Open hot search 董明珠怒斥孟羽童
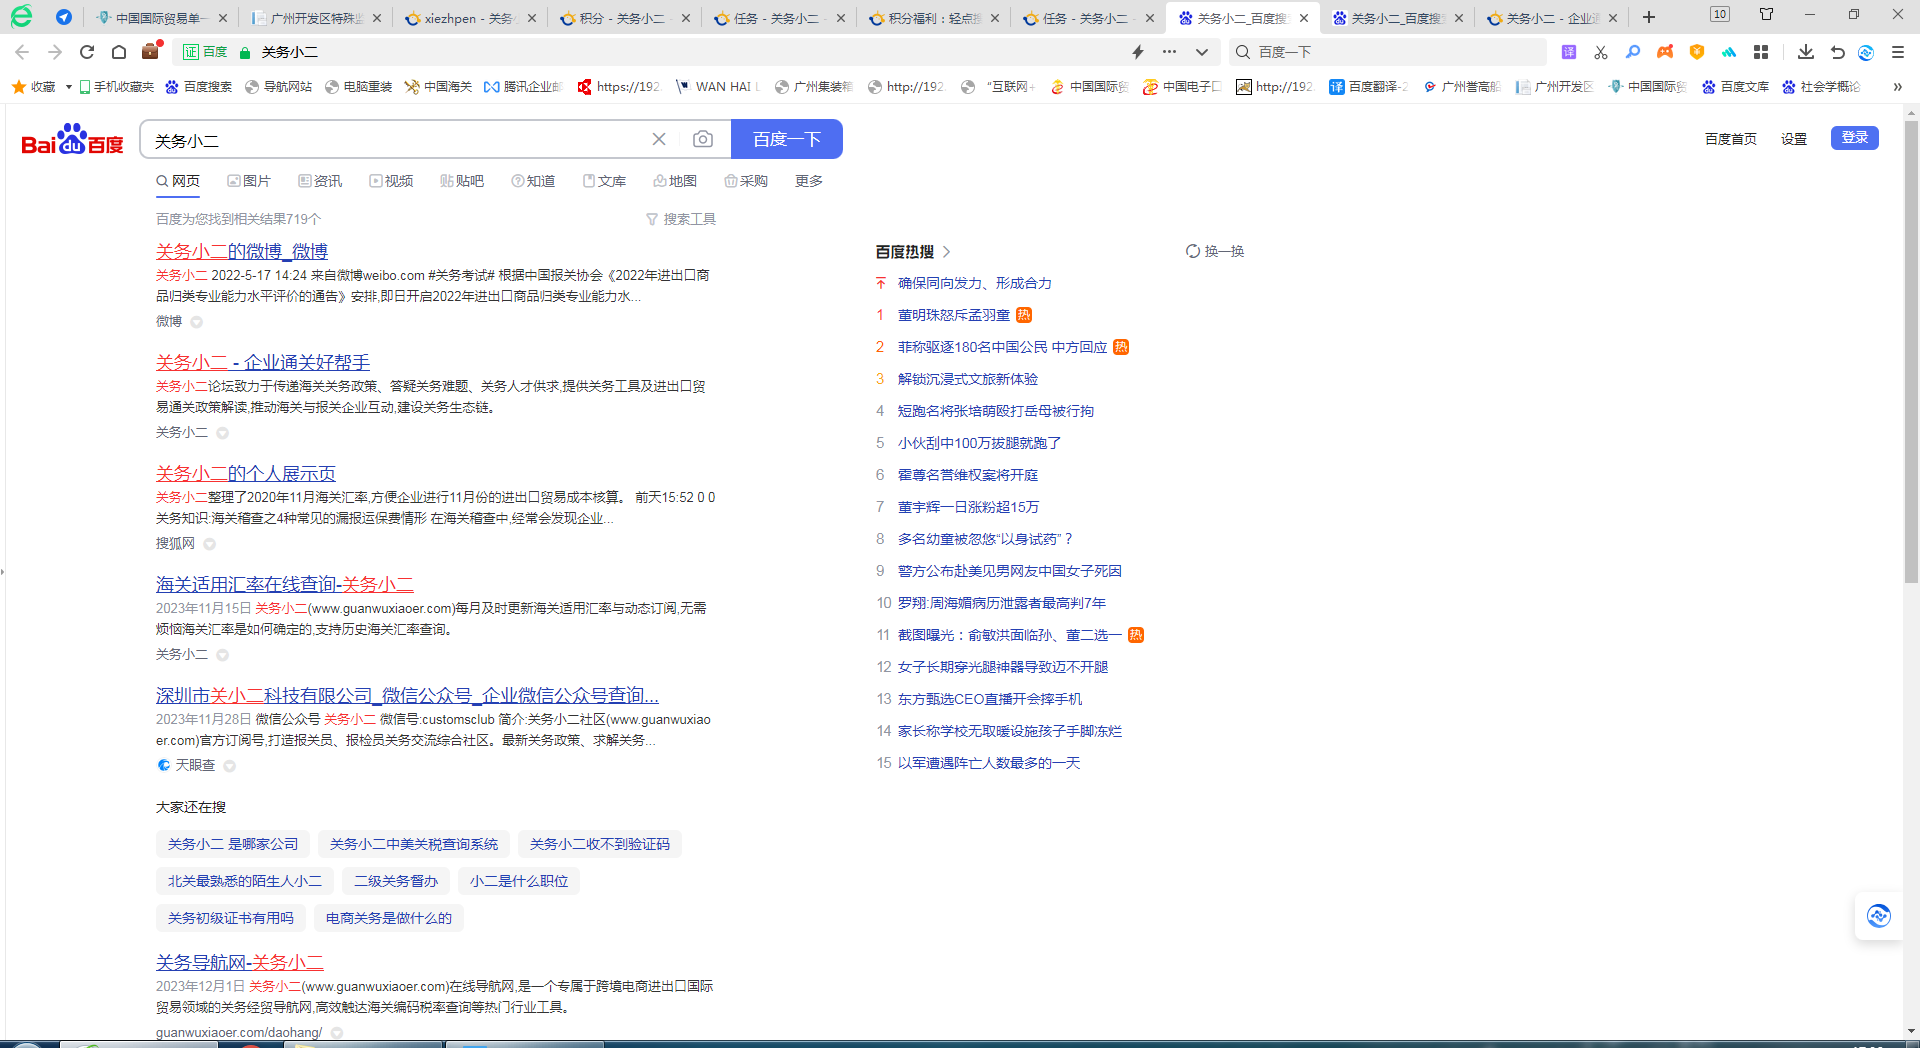The height and width of the screenshot is (1048, 1920). click(x=954, y=315)
